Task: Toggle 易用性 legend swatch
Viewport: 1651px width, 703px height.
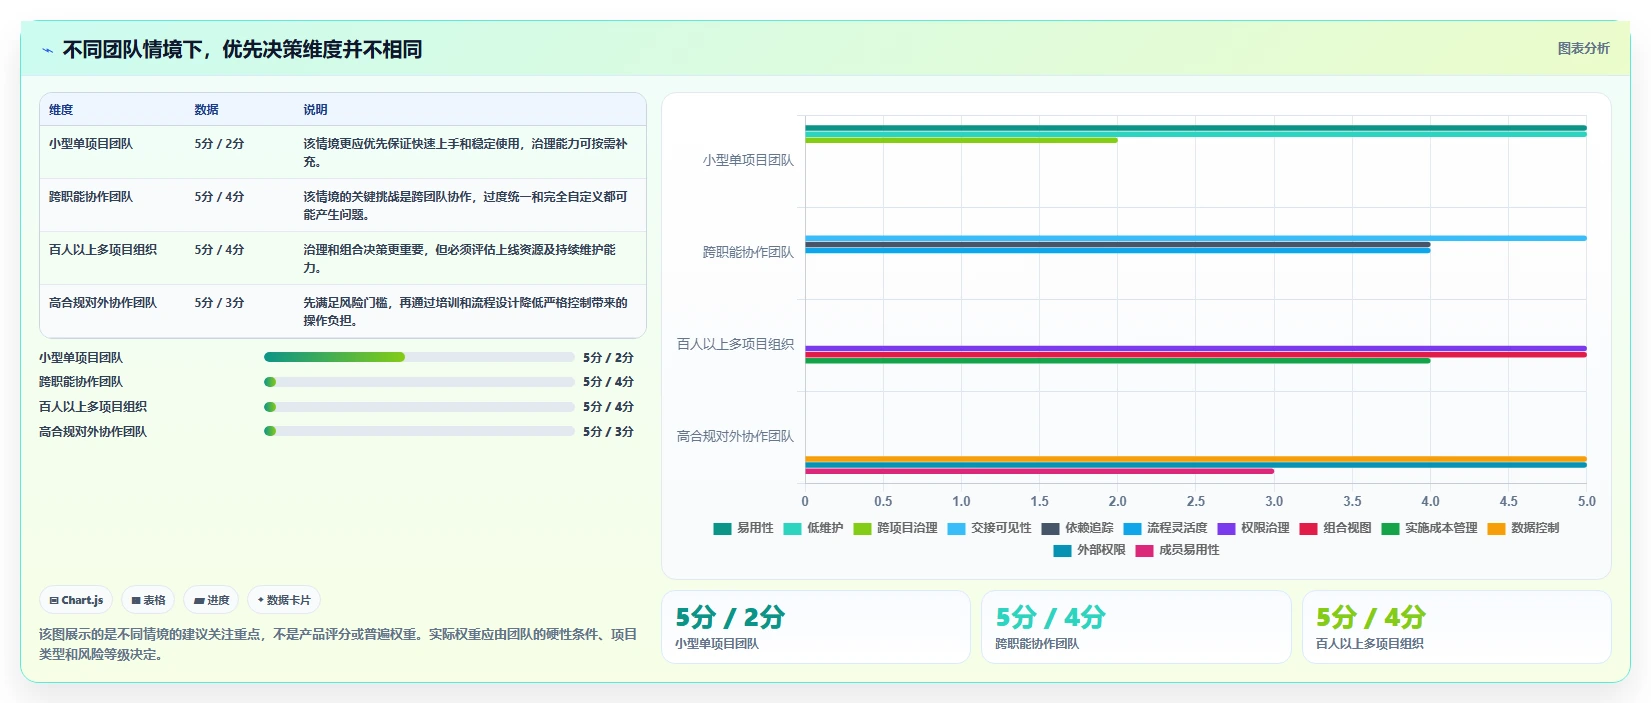Action: click(722, 528)
